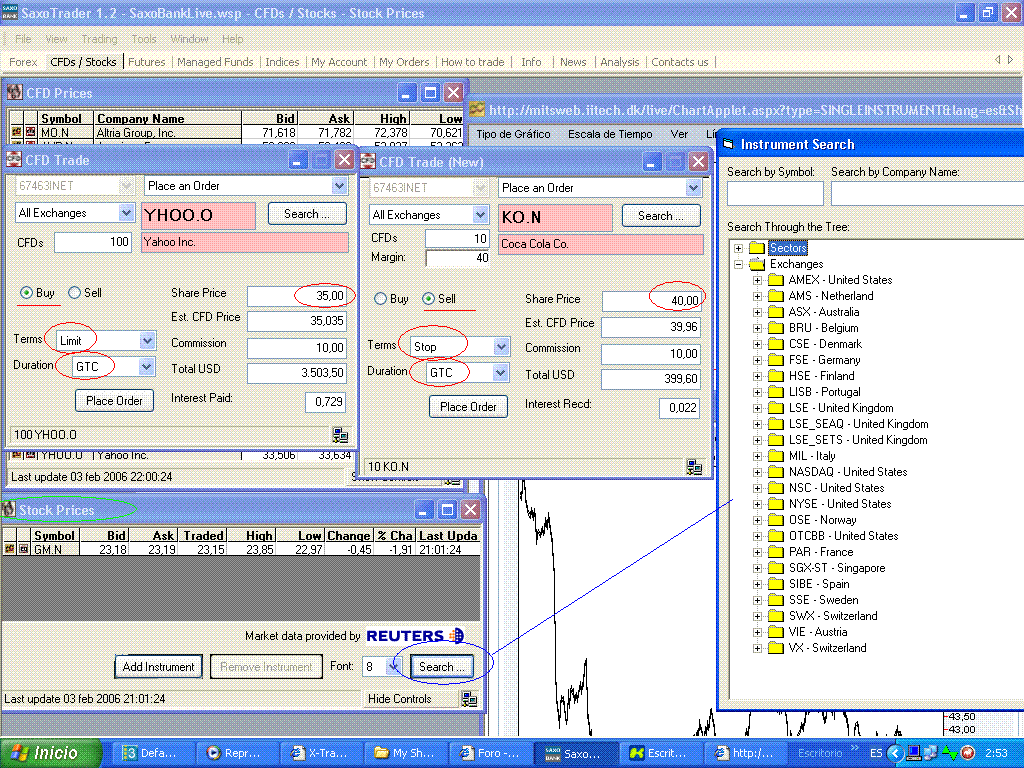Viewport: 1024px width, 768px height.
Task: Click the round red icon in the system tray
Action: tap(967, 753)
